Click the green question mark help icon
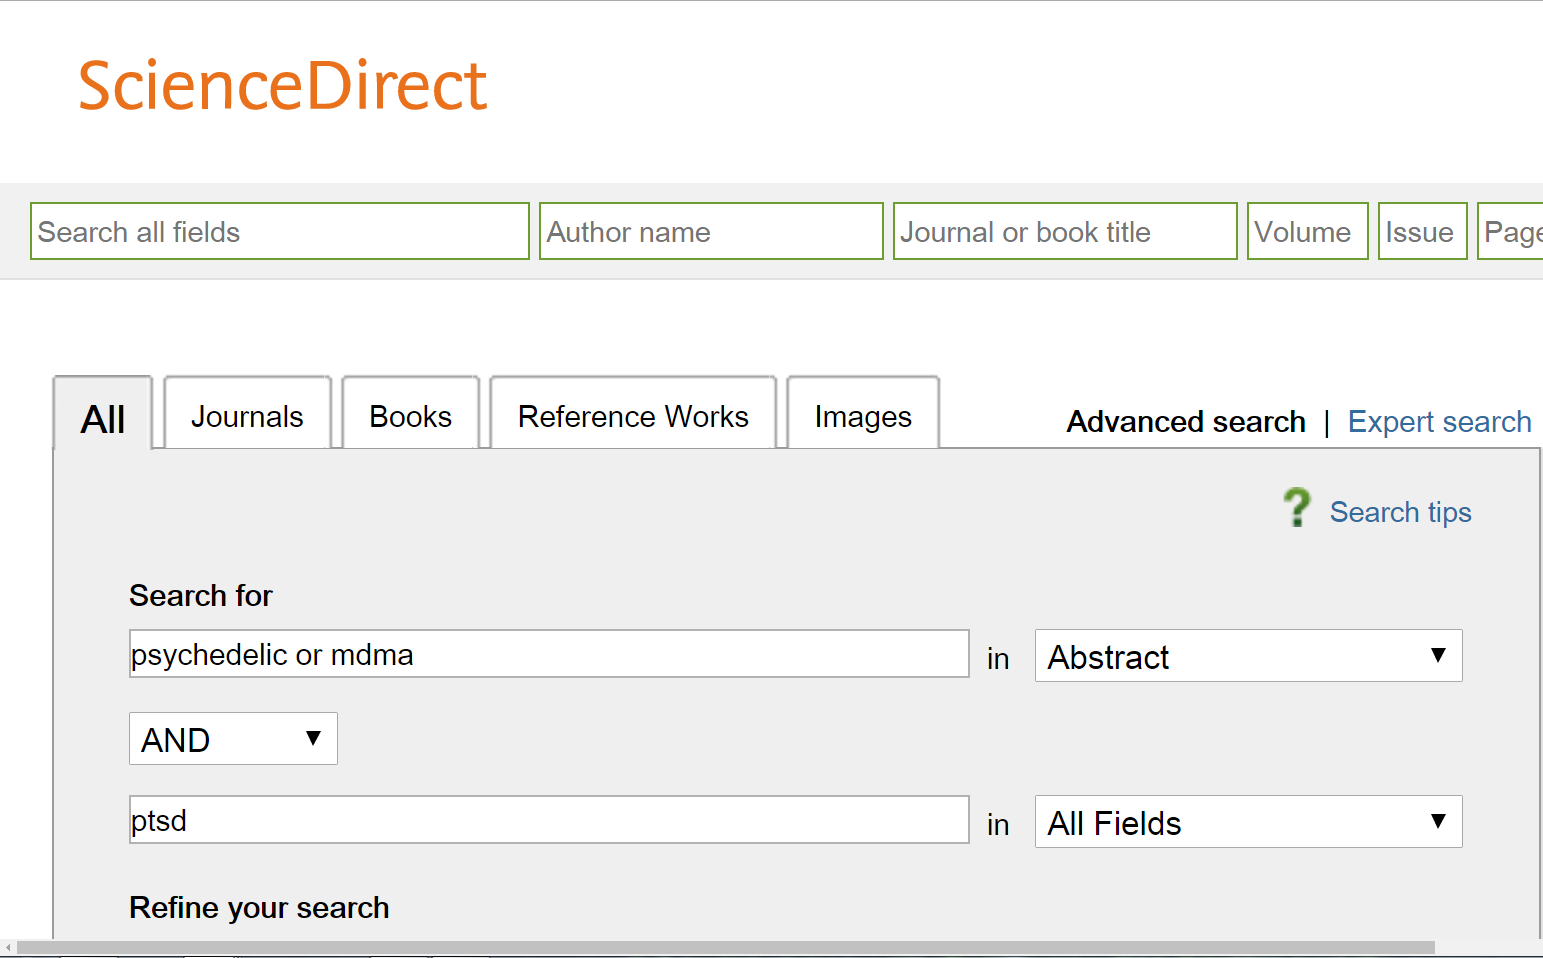 coord(1297,508)
